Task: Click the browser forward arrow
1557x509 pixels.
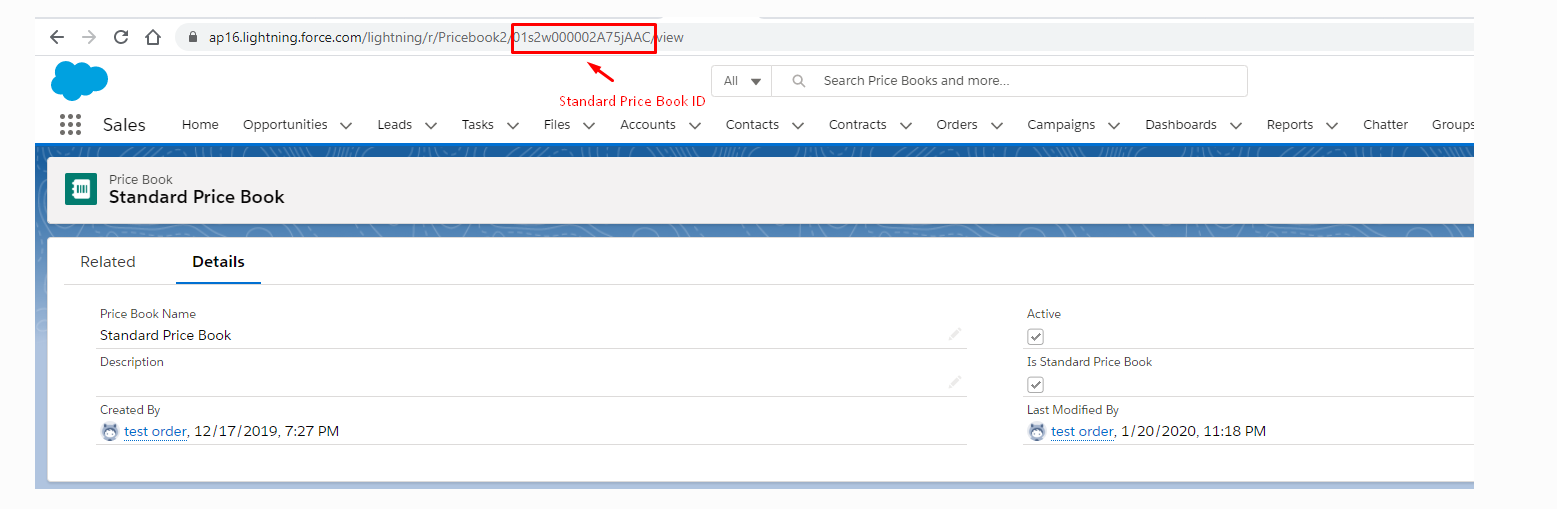Action: pos(89,37)
